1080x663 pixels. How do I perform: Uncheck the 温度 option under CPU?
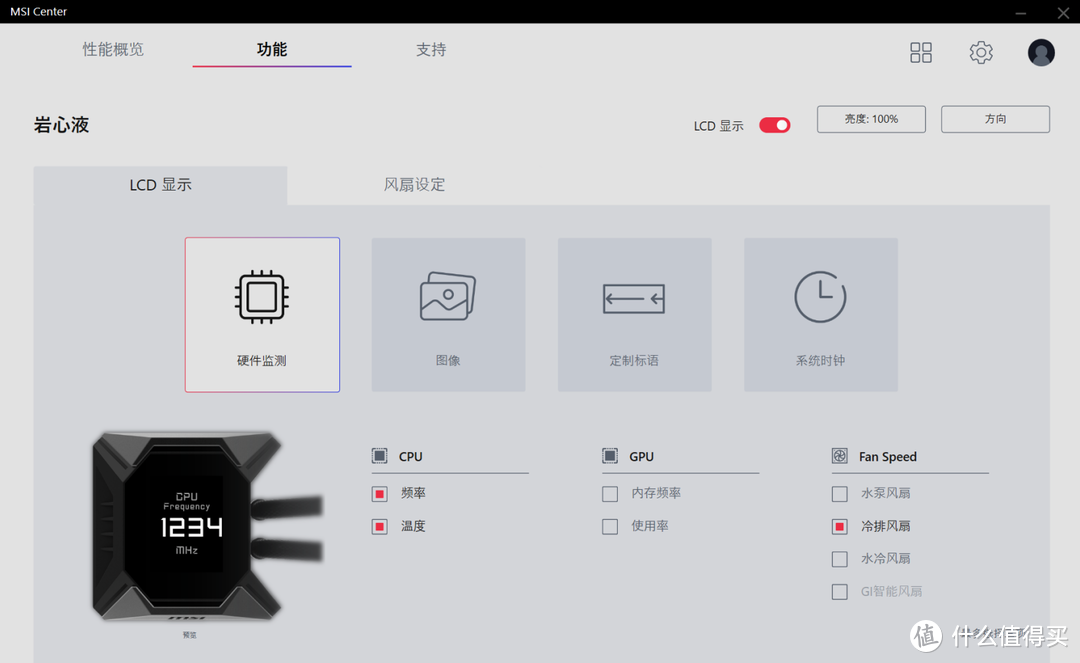point(379,526)
